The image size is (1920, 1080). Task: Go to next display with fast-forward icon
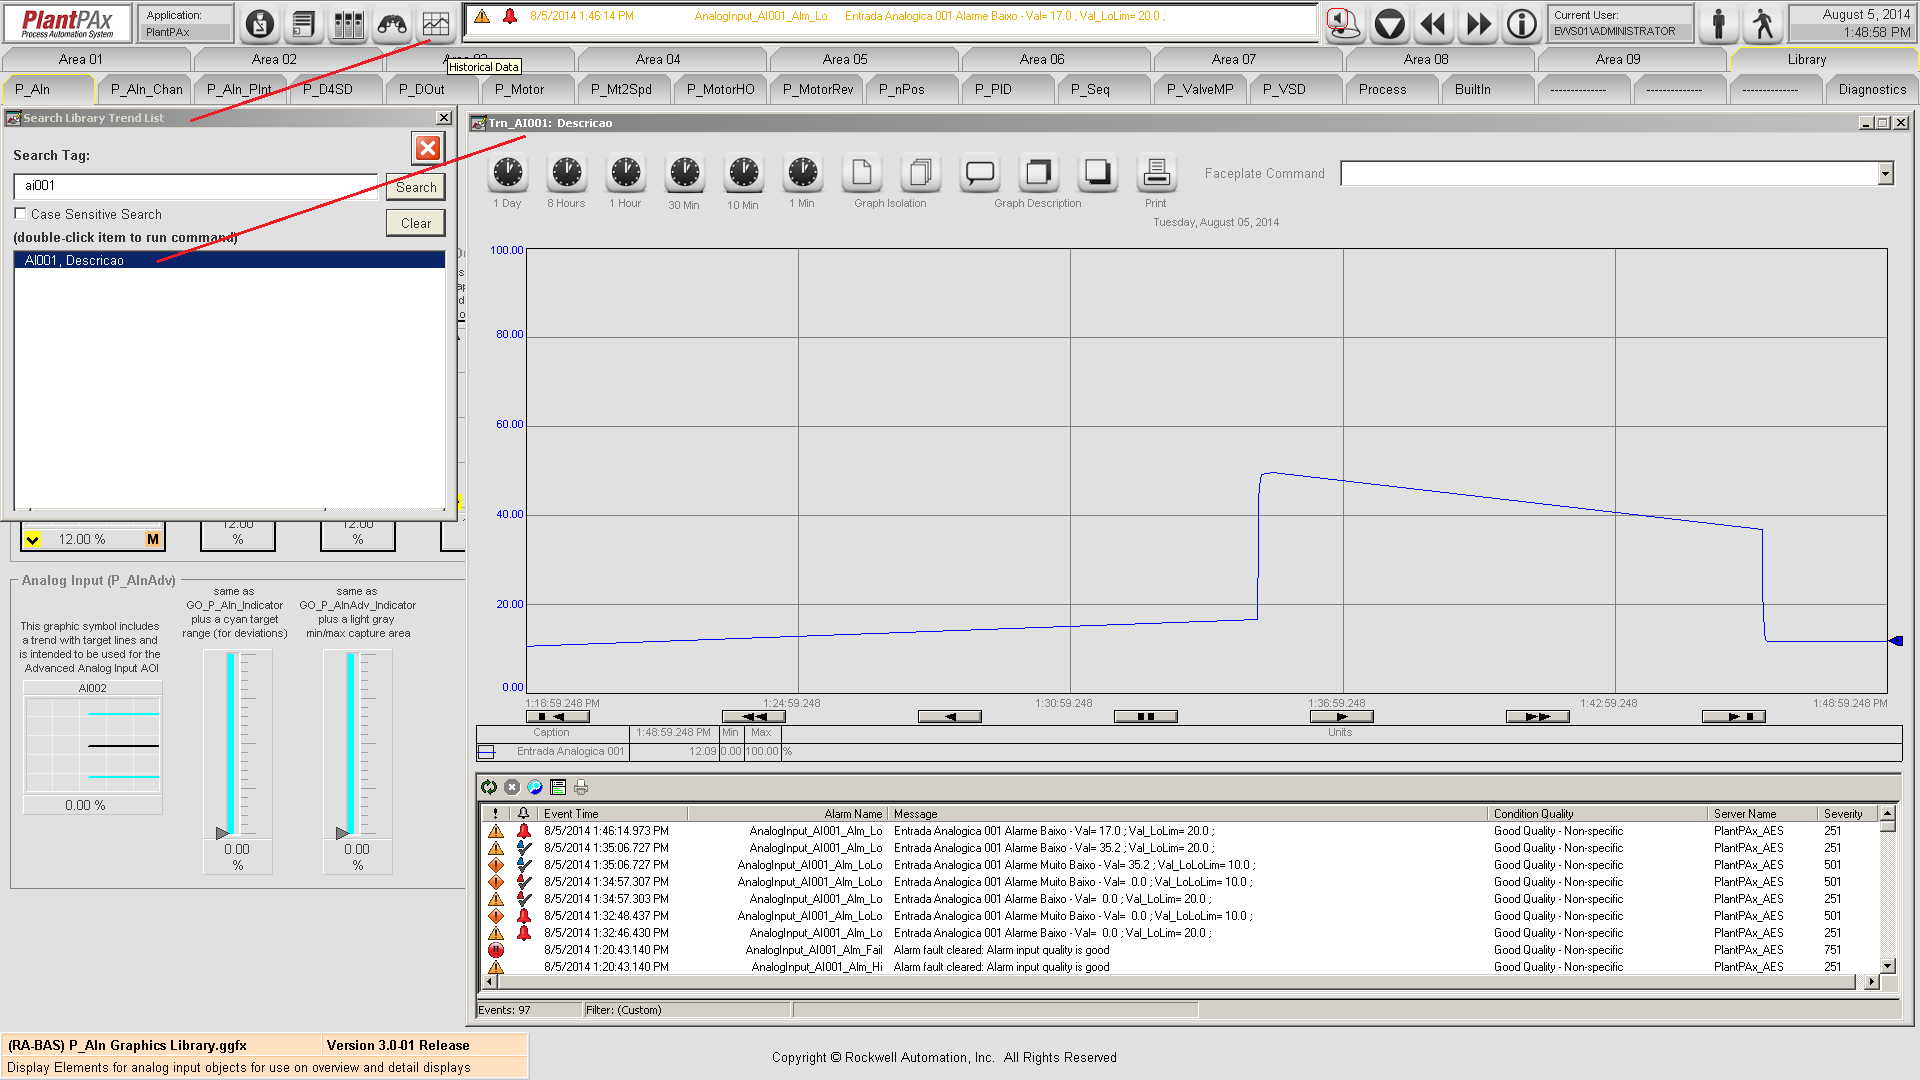pyautogui.click(x=1478, y=24)
